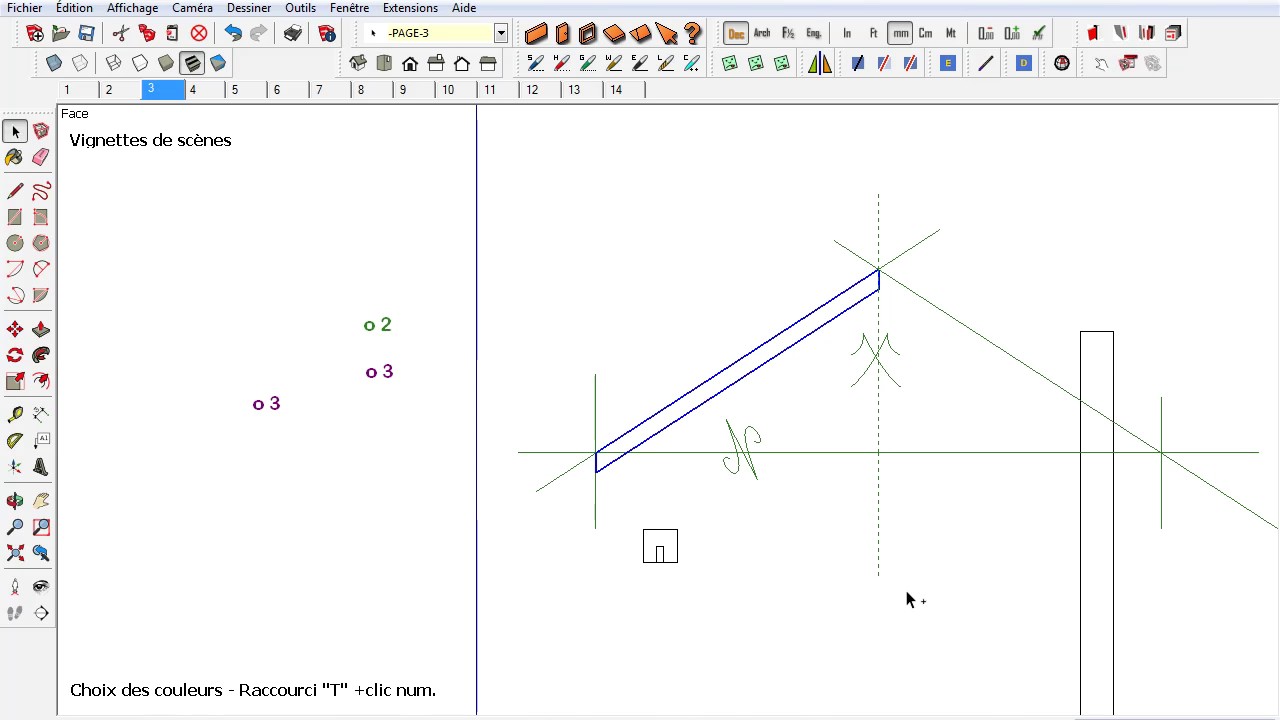Expand the -PAGE-3 scene dropdown

click(501, 33)
